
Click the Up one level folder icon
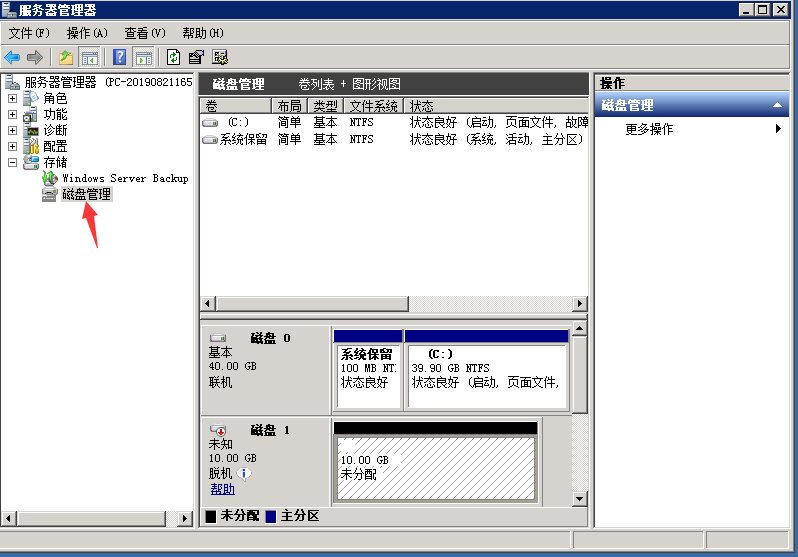[66, 58]
